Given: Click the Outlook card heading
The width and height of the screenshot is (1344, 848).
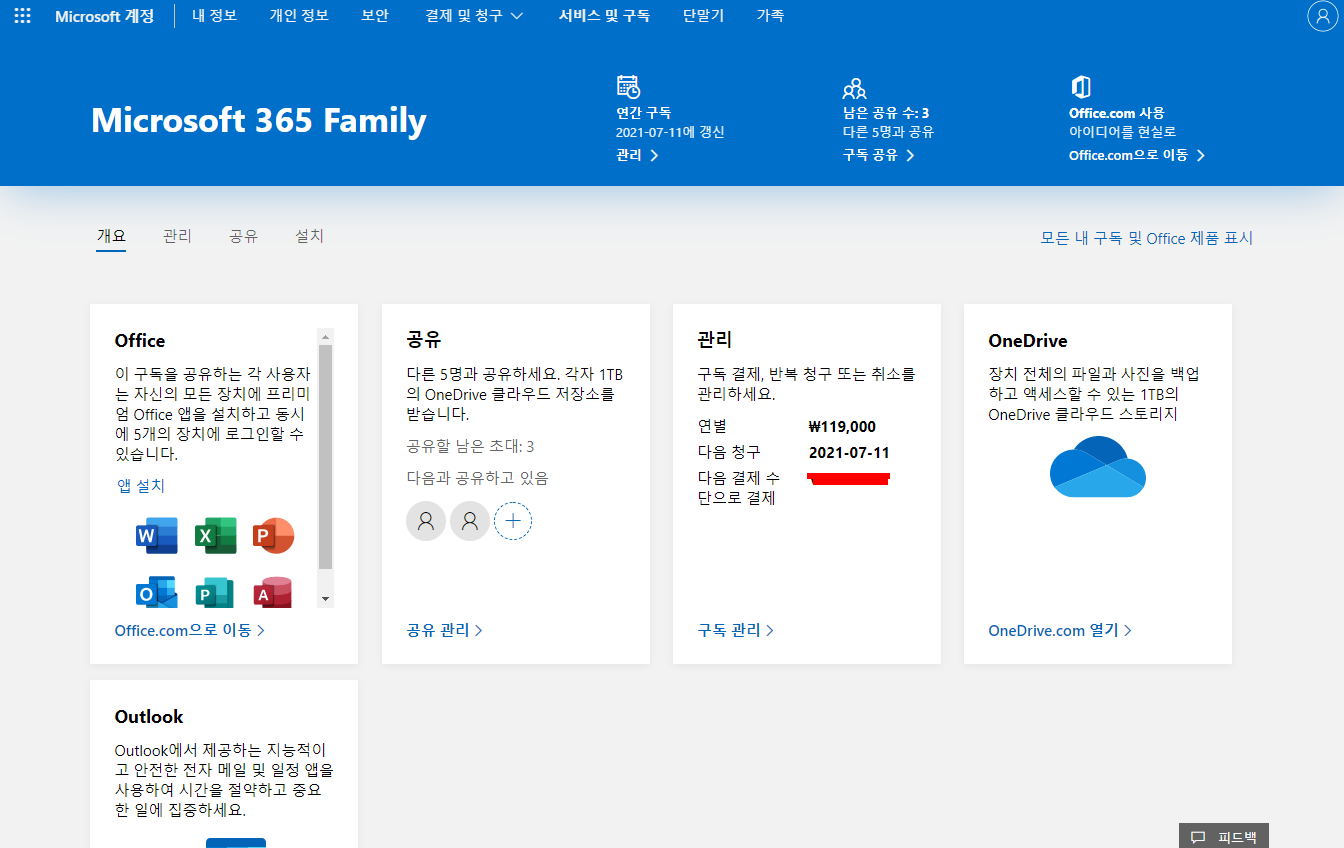Looking at the screenshot, I should [x=149, y=716].
